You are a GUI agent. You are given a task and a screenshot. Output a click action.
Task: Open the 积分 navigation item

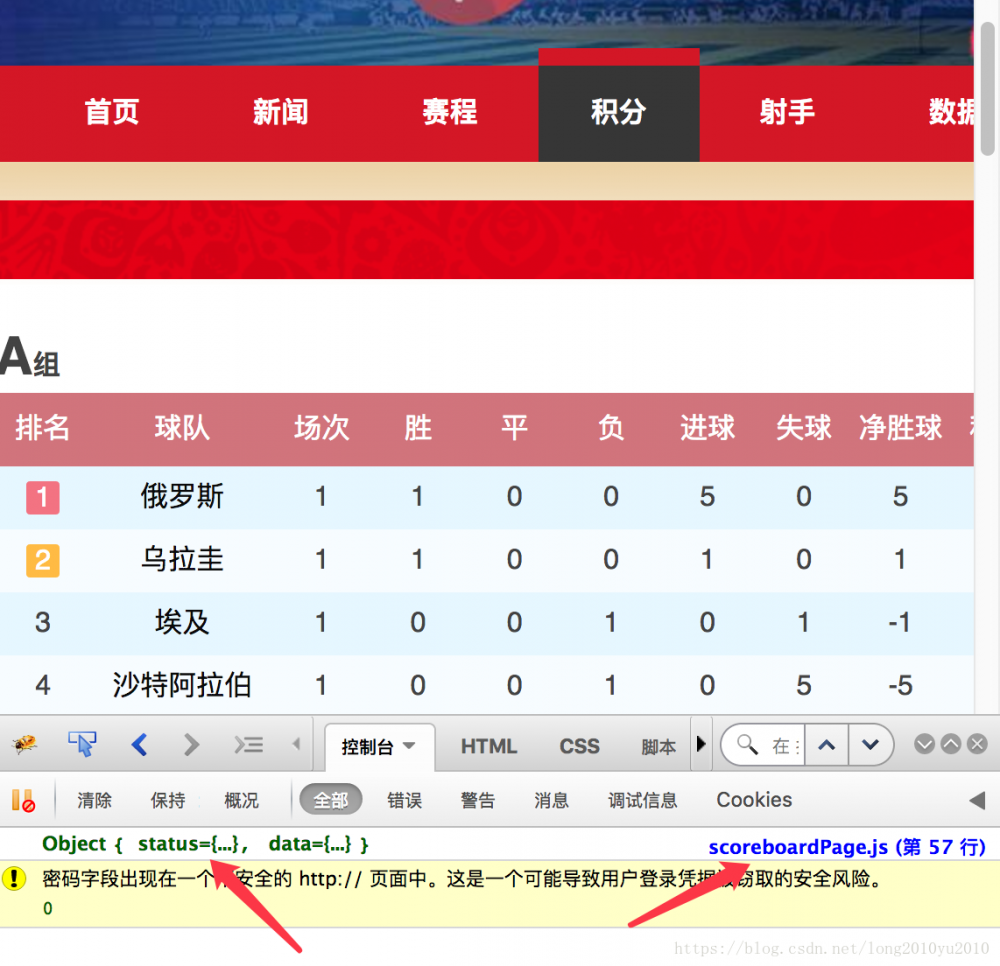(619, 112)
